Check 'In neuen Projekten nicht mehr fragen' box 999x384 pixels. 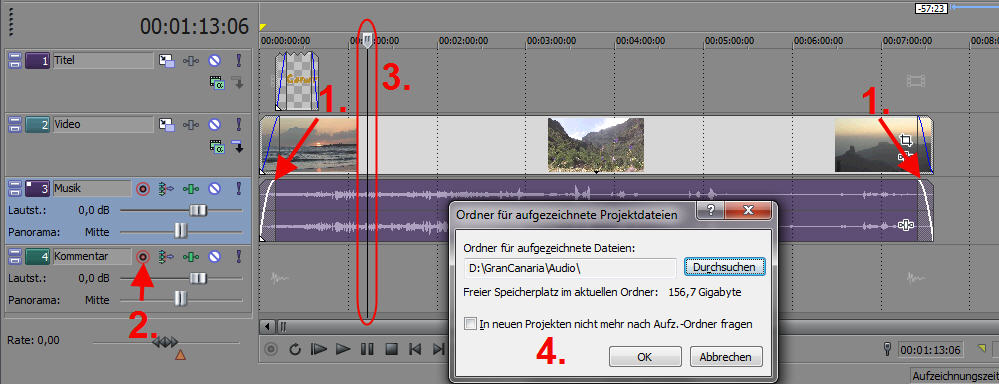tap(471, 324)
